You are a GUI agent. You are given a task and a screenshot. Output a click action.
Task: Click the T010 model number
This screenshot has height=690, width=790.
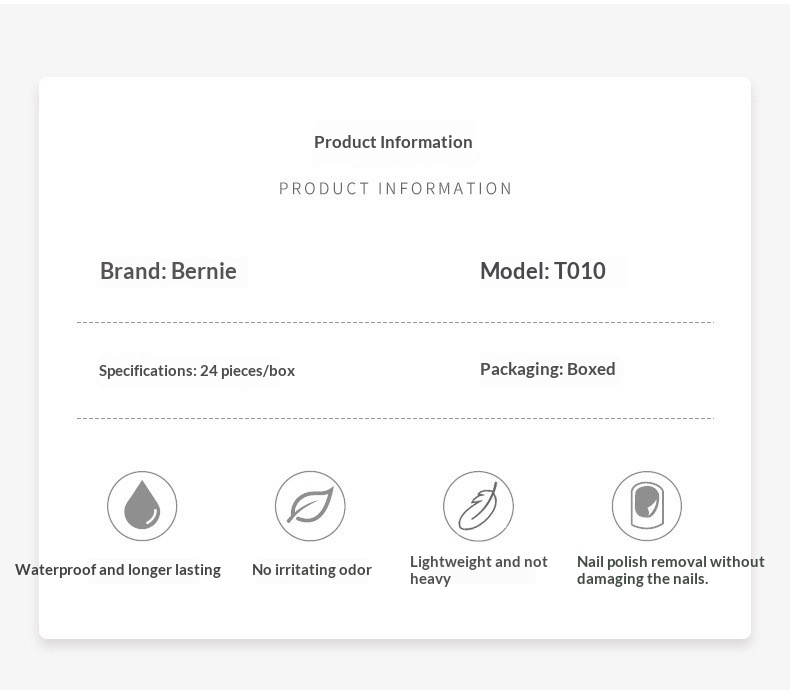click(579, 271)
